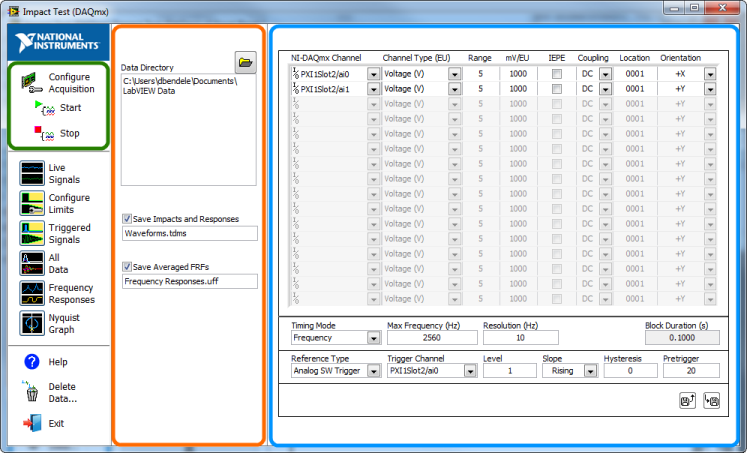Click the Help label
This screenshot has height=453, width=747.
pos(58,362)
